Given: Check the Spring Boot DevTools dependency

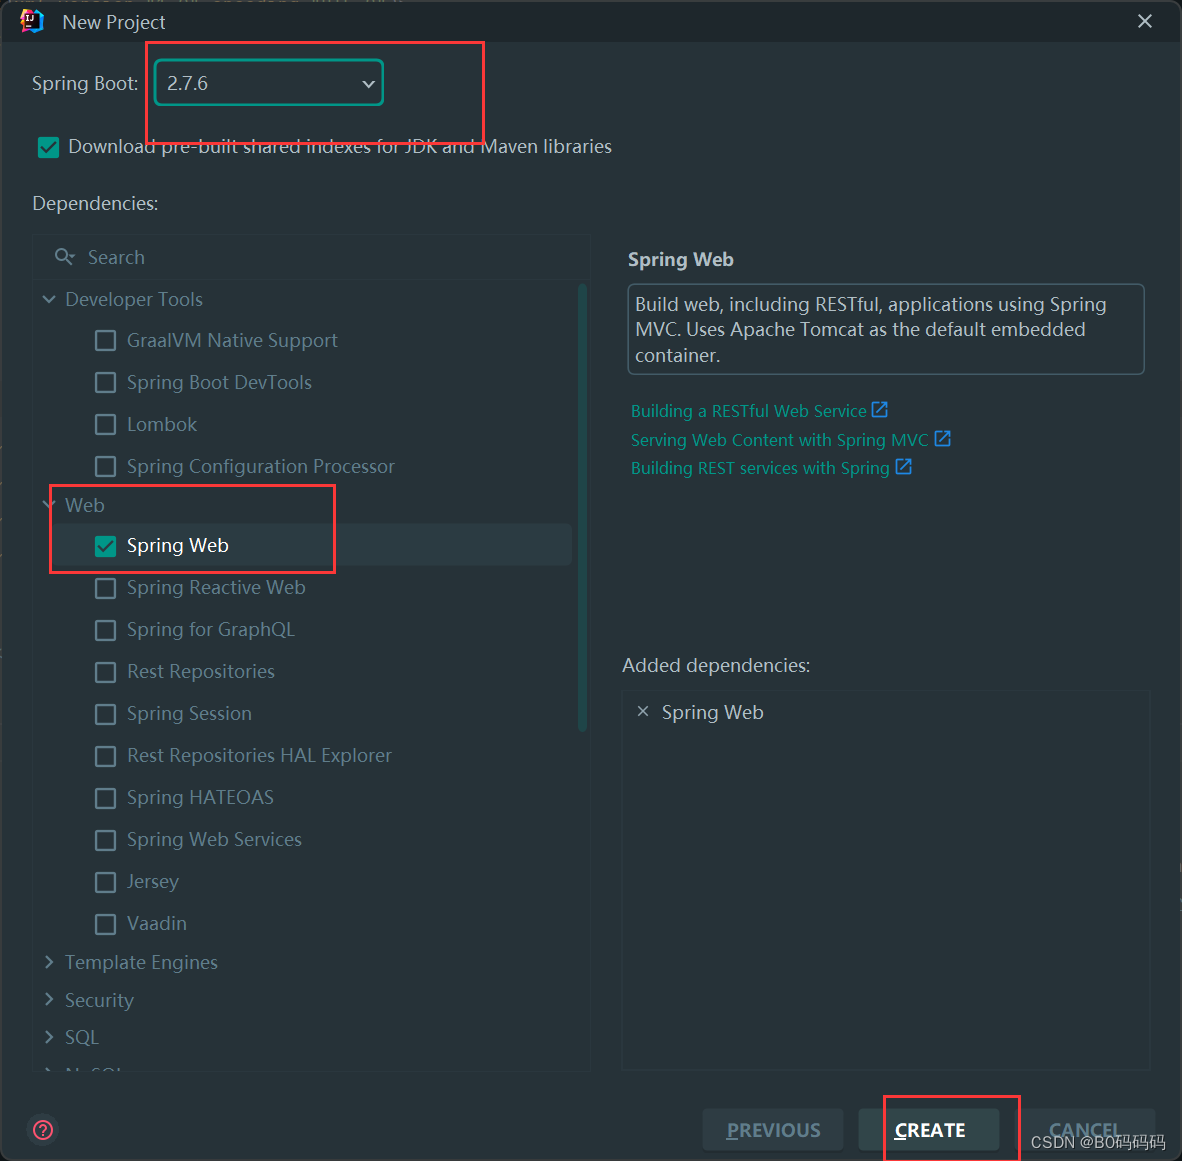Looking at the screenshot, I should (x=106, y=383).
